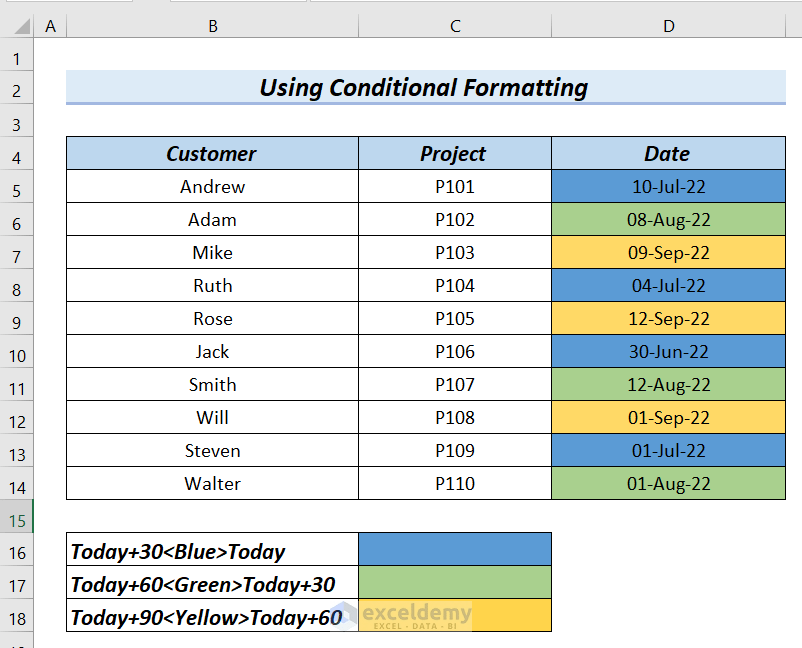Screen dimensions: 802x648
Task: Select column B header
Action: tap(212, 26)
